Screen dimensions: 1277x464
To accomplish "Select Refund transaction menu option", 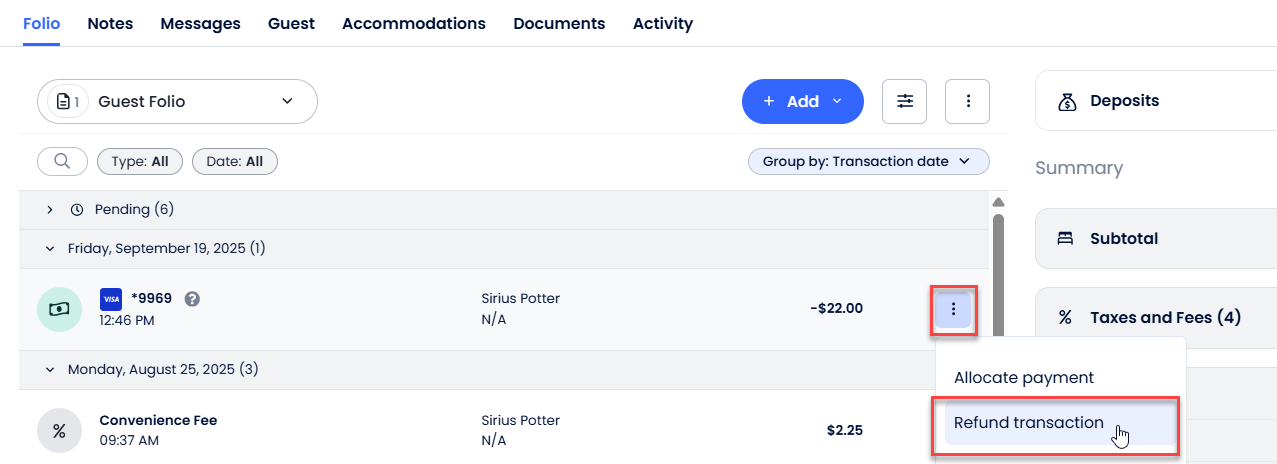I will click(x=1029, y=423).
